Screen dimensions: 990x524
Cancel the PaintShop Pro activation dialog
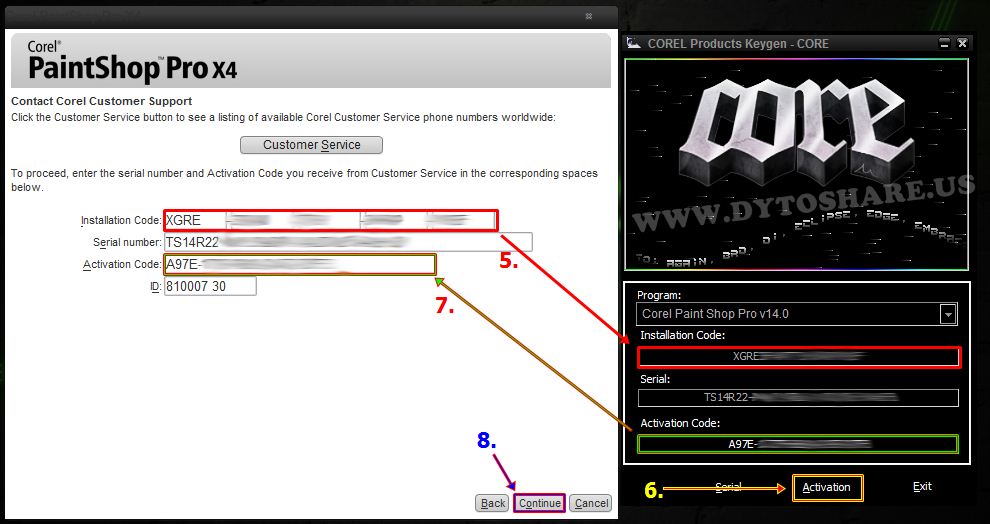[x=591, y=503]
